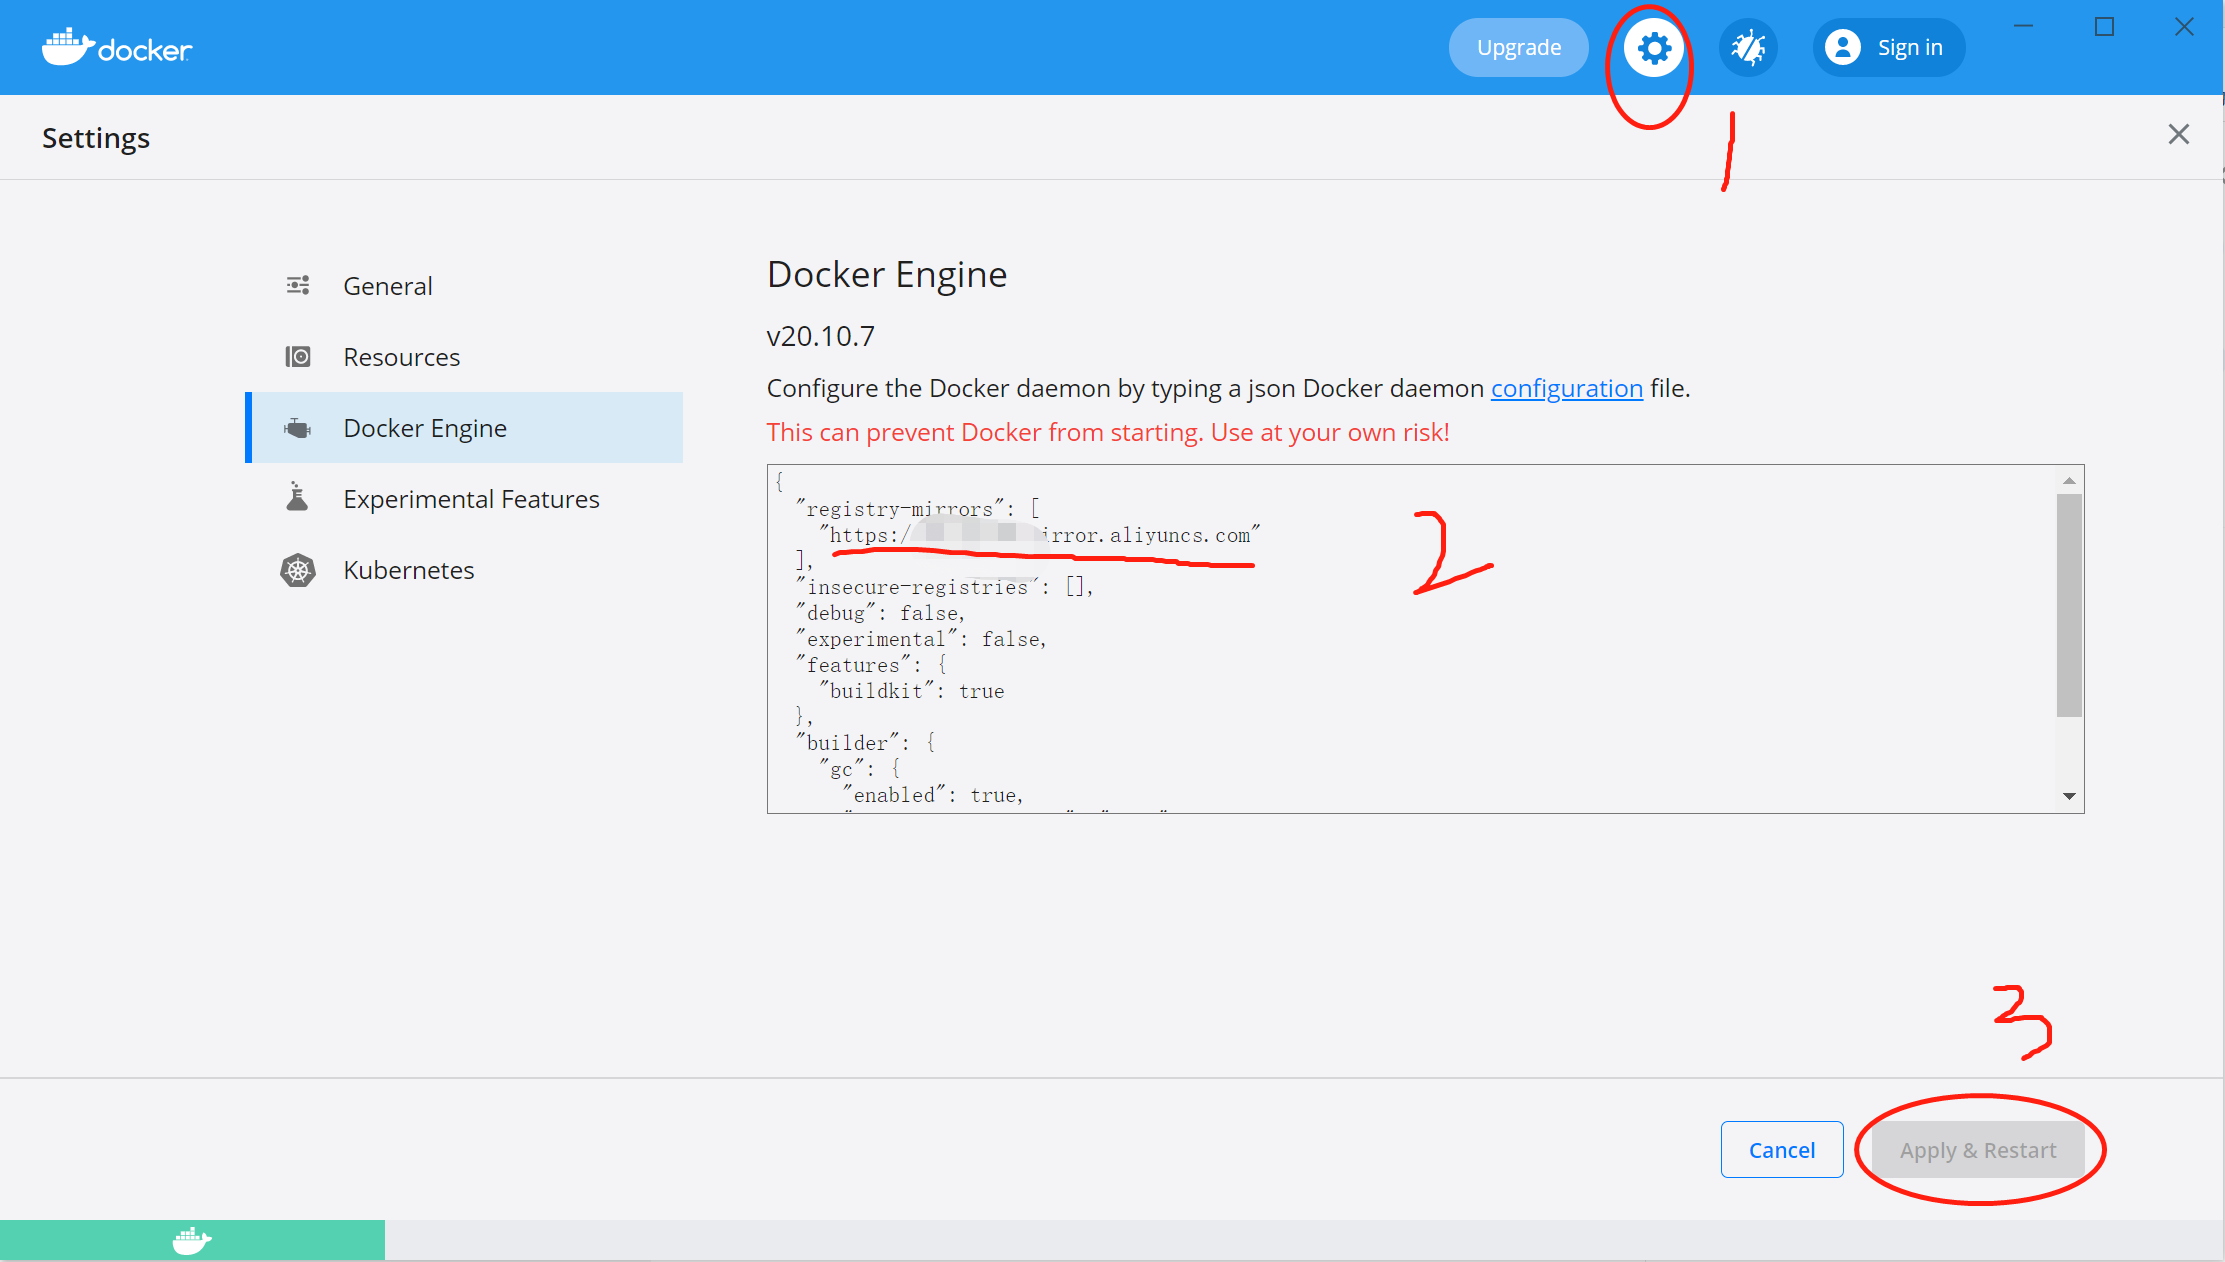
Task: Close the Settings panel with the X
Action: point(2178,134)
